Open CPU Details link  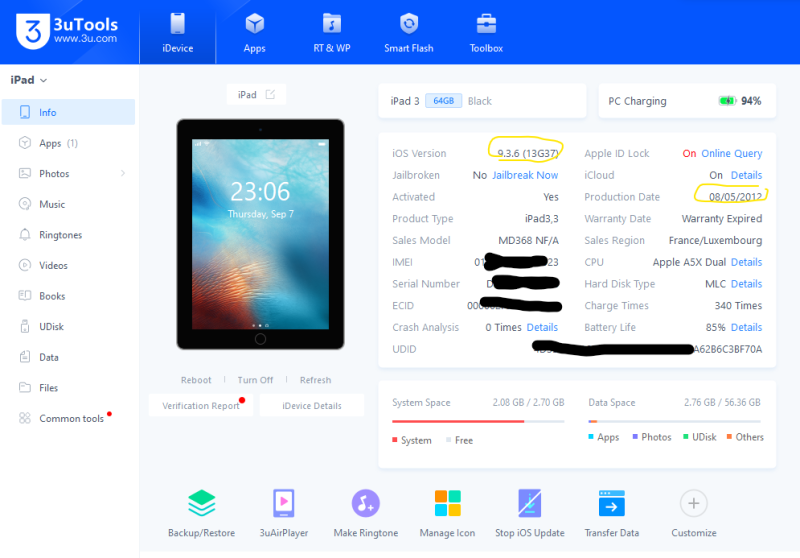(746, 262)
